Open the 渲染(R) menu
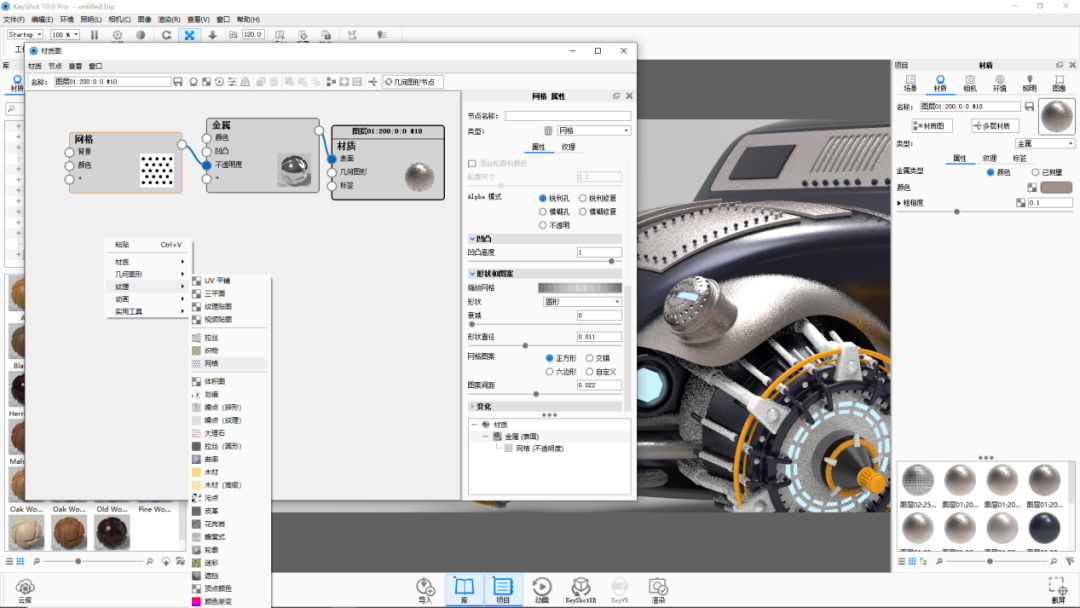The height and width of the screenshot is (608, 1080). (169, 19)
